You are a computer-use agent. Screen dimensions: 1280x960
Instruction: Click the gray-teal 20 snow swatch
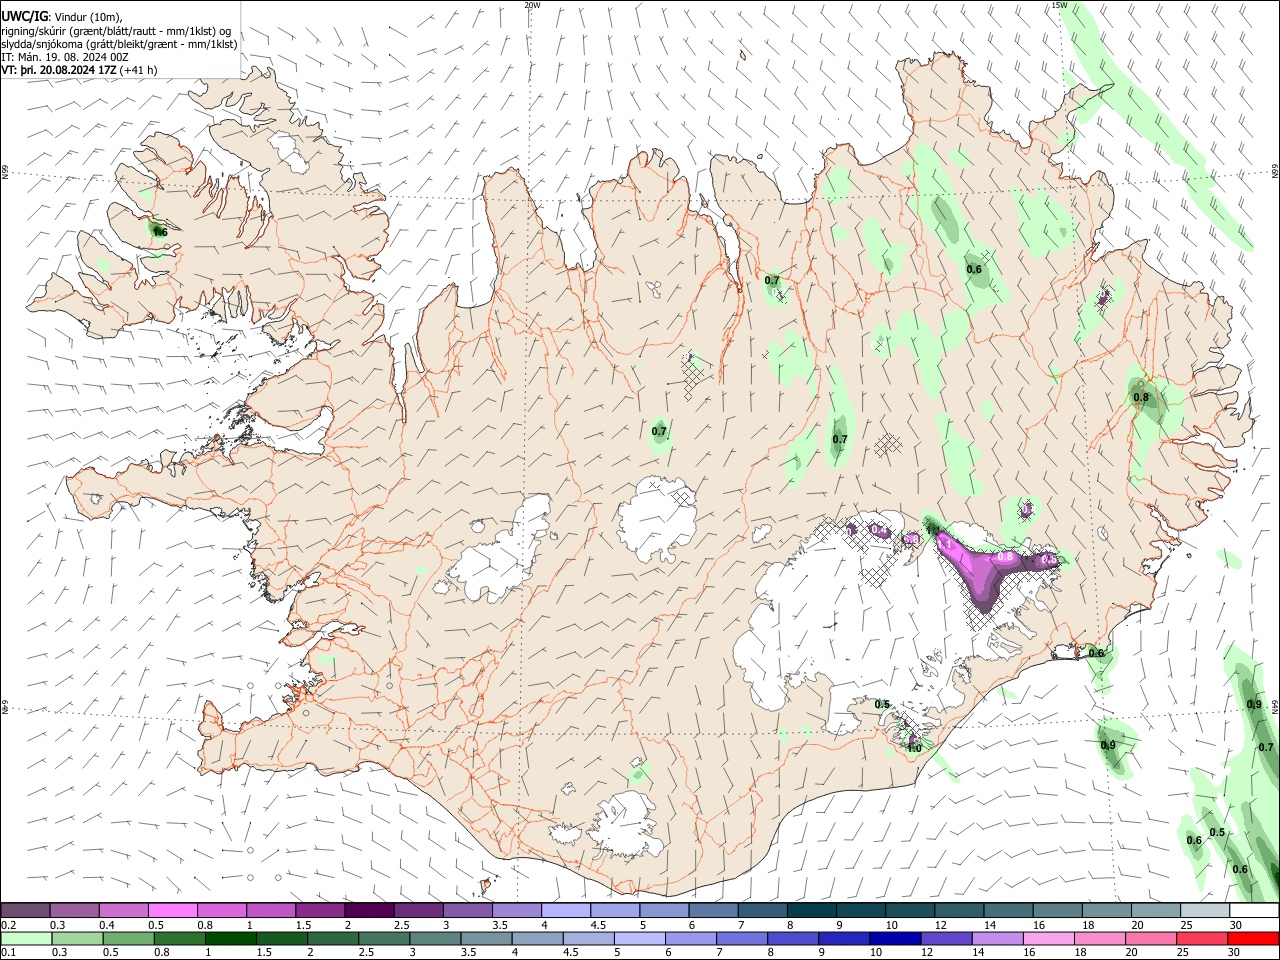(x=1155, y=911)
